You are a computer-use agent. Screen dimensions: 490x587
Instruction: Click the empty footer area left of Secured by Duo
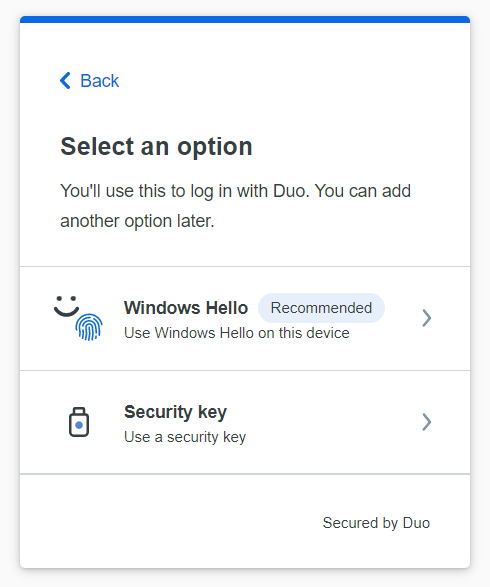tap(168, 523)
